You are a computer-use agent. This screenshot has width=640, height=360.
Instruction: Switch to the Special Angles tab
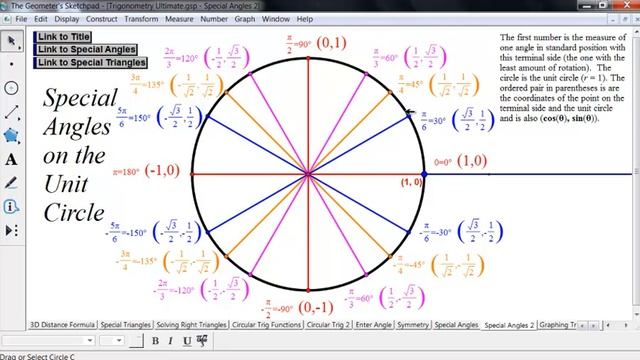coord(456,325)
